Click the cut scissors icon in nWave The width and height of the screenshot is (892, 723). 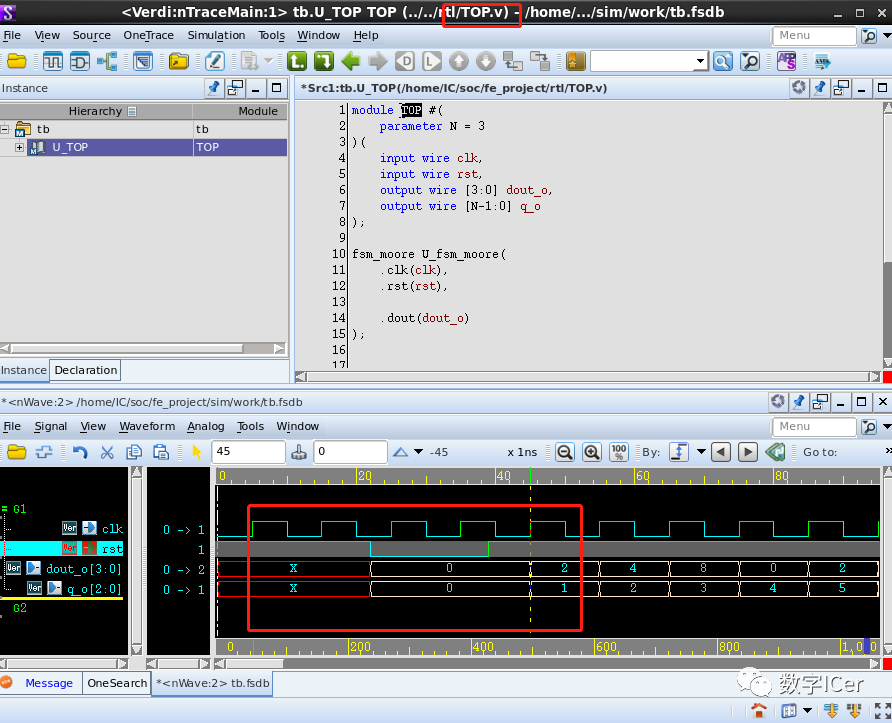pos(107,452)
